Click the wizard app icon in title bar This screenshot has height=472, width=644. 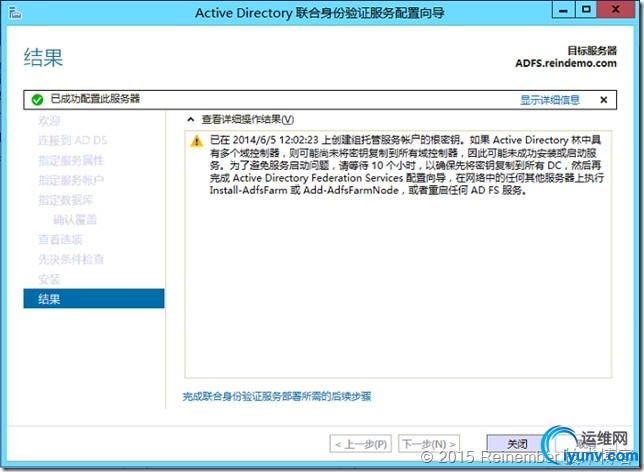(x=14, y=13)
